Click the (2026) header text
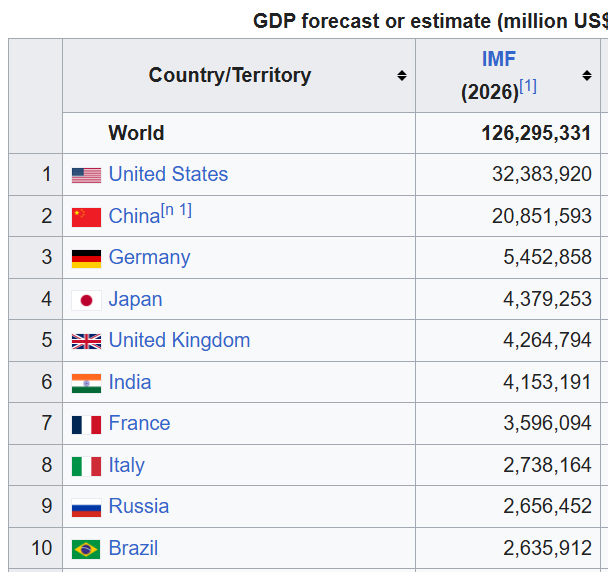Image resolution: width=608 pixels, height=572 pixels. pyautogui.click(x=490, y=92)
